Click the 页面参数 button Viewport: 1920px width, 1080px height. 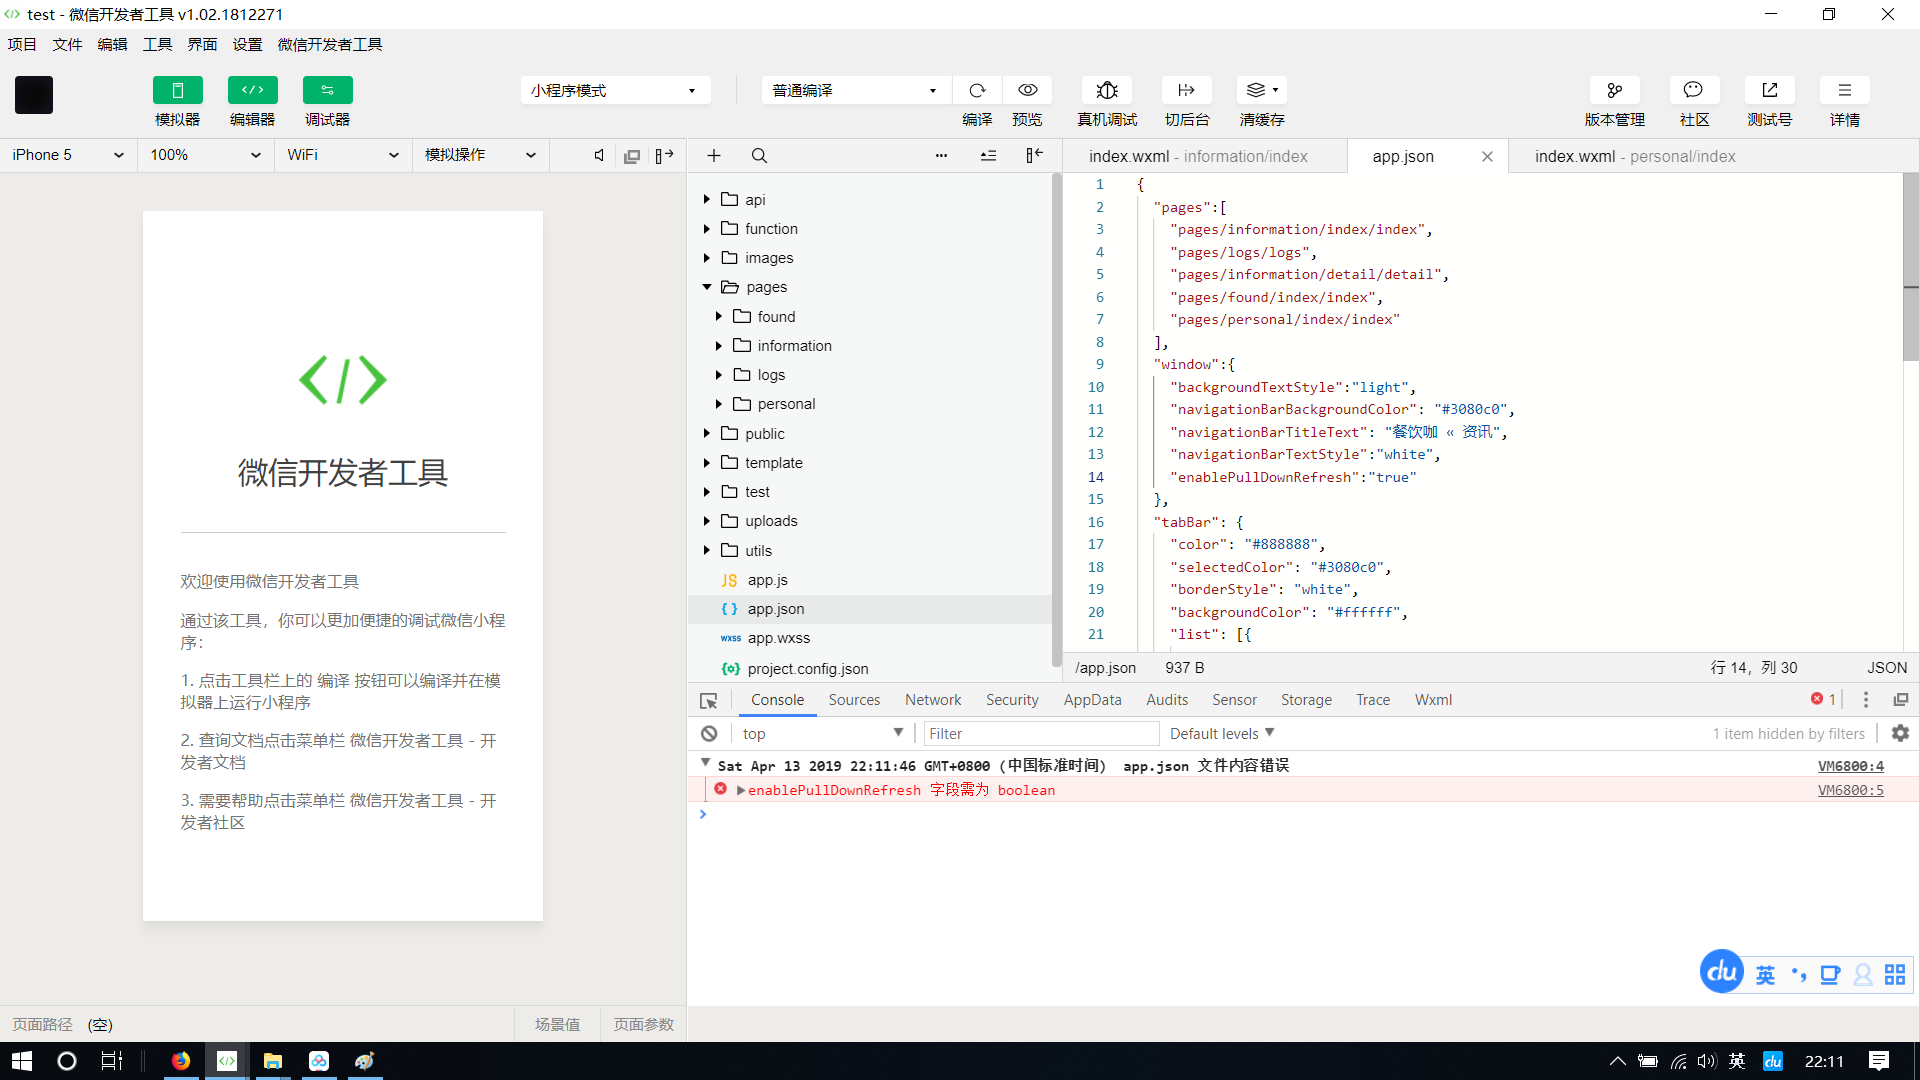[643, 1024]
